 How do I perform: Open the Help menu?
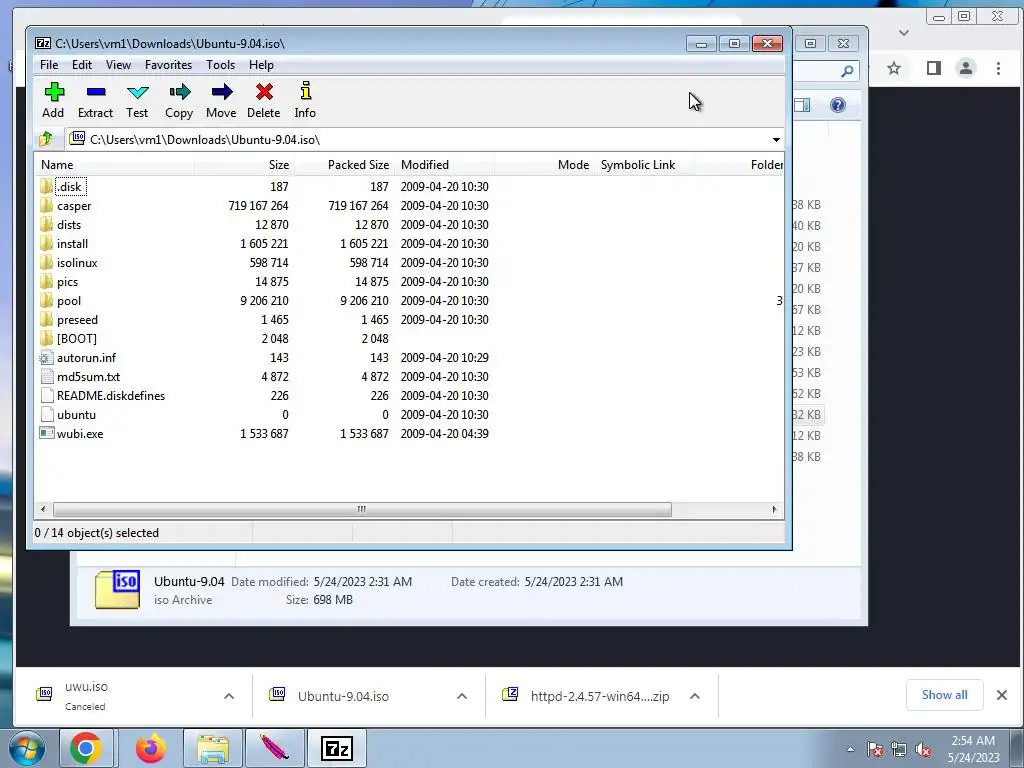pos(261,65)
